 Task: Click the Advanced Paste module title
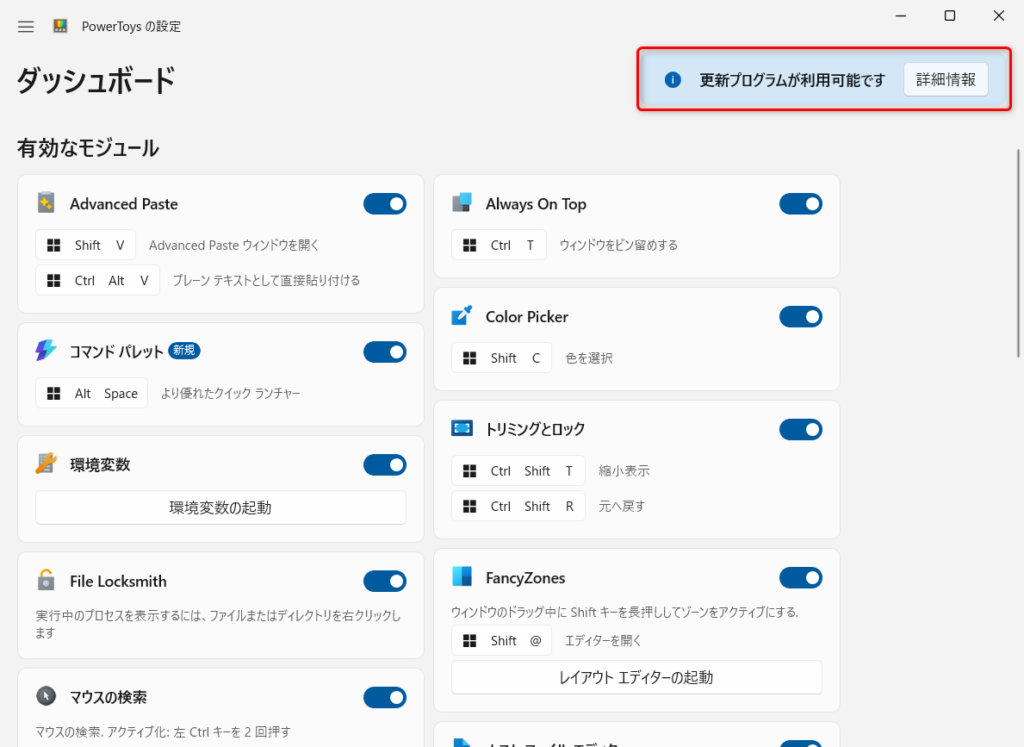(124, 204)
